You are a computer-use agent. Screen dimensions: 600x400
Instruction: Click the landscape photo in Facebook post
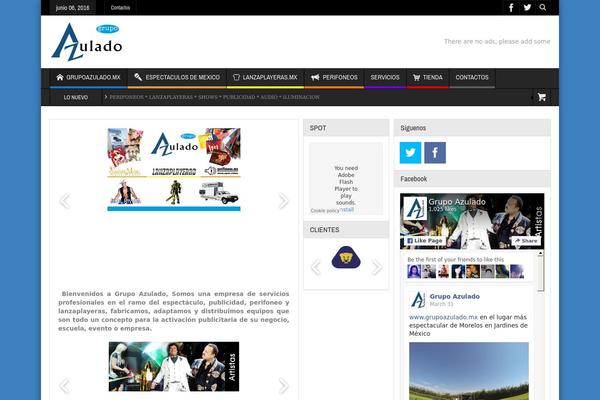[x=469, y=371]
